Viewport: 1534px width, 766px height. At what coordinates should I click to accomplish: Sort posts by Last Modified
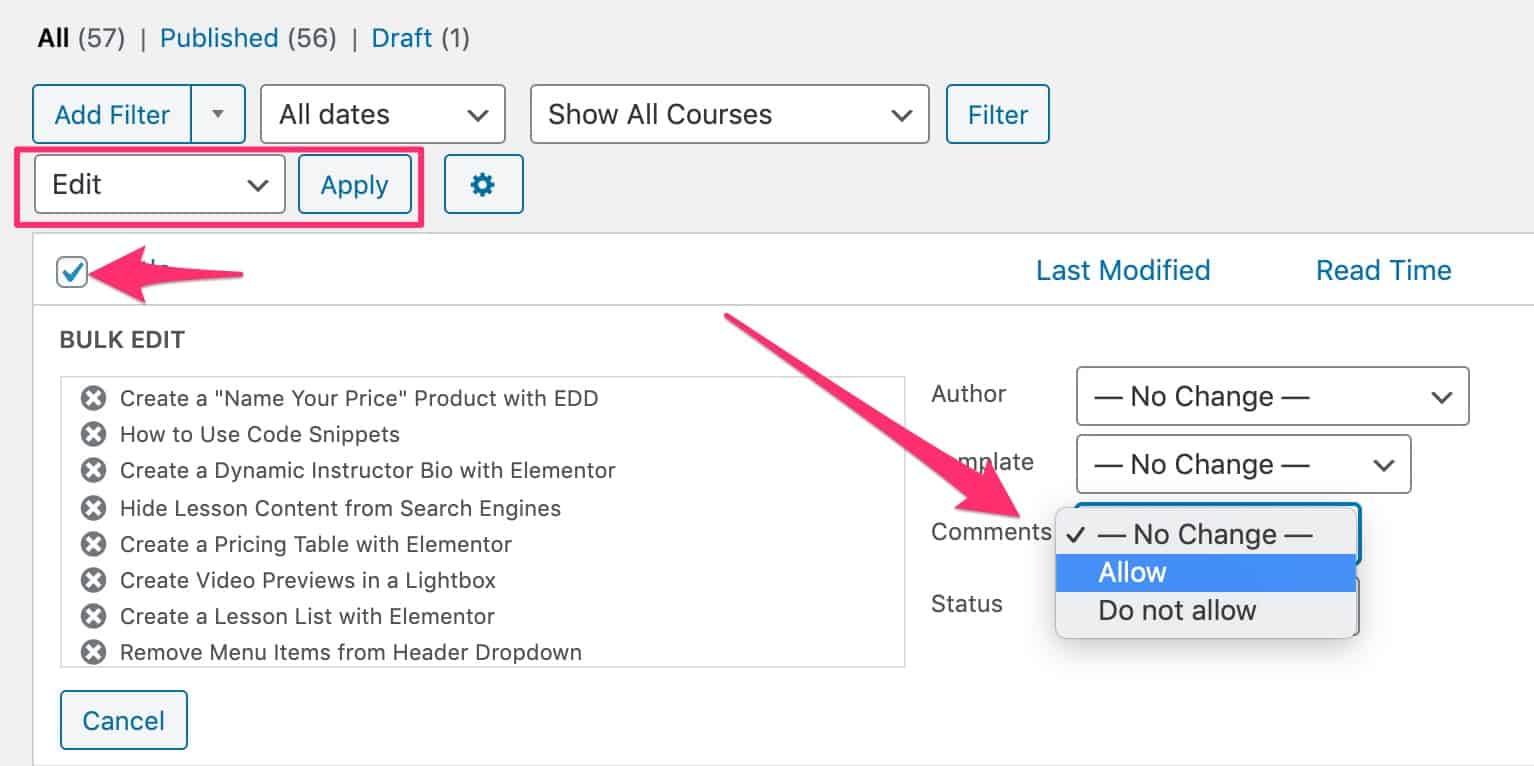(1122, 270)
